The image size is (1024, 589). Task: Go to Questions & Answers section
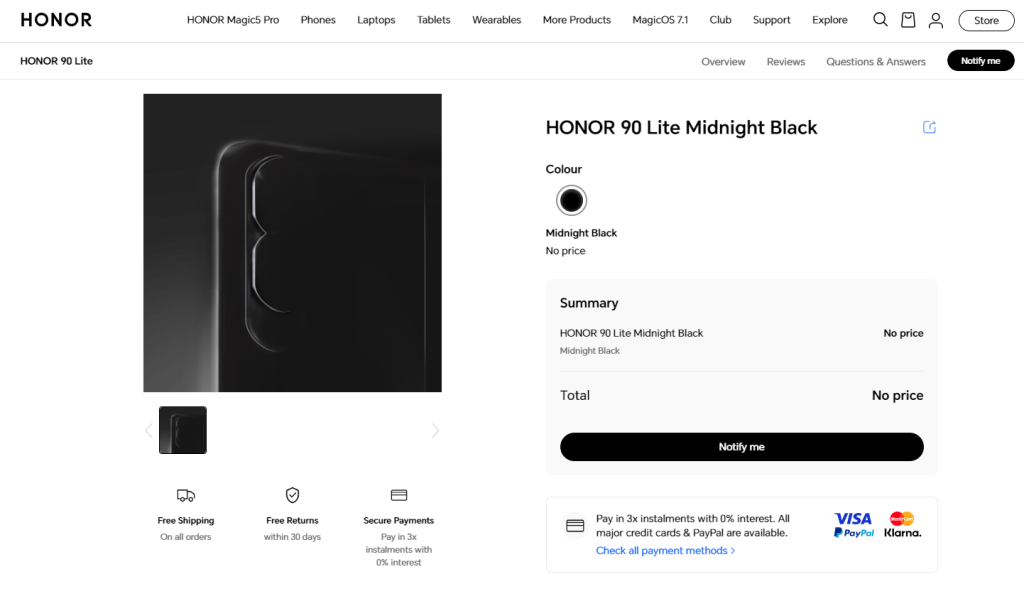click(x=876, y=61)
